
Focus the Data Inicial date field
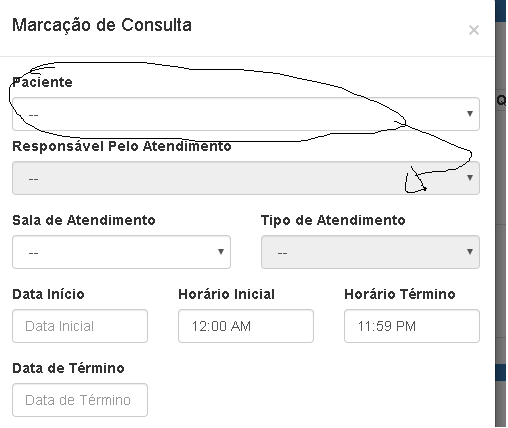click(x=80, y=326)
